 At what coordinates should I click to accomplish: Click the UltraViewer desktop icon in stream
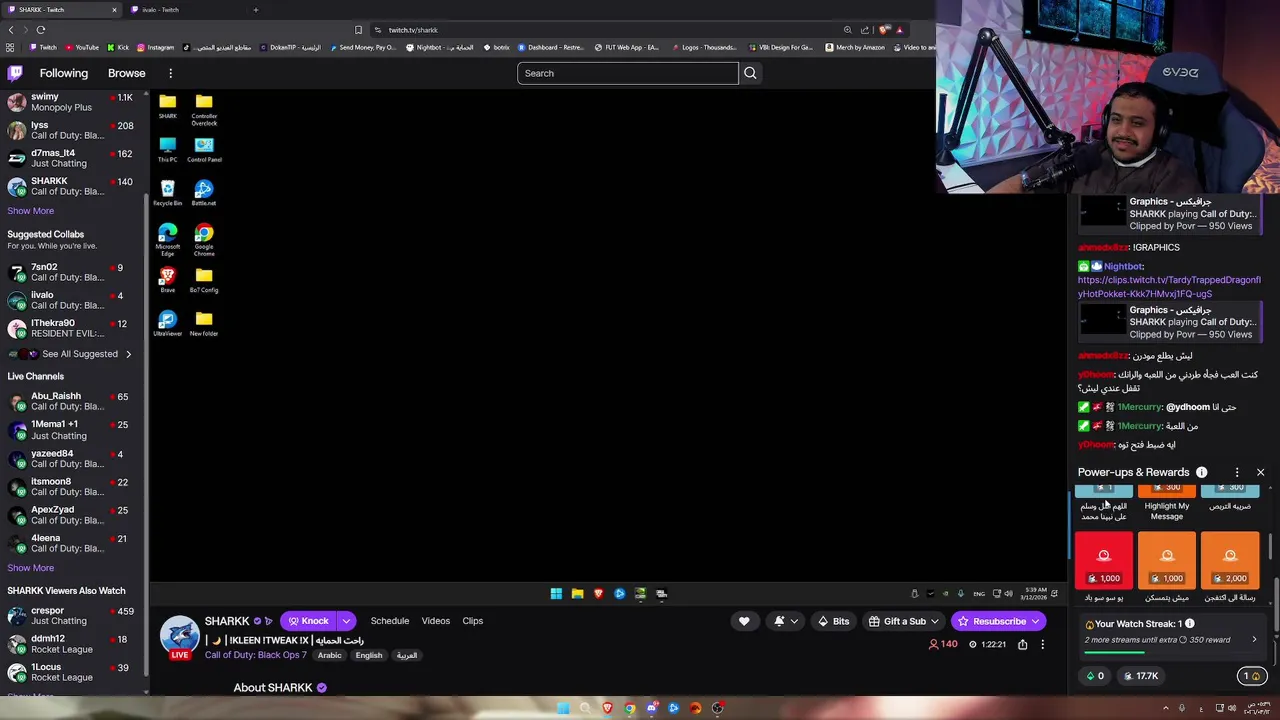167,323
